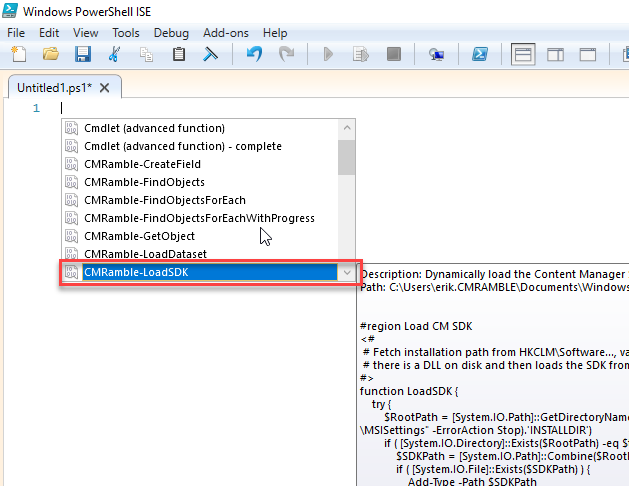
Task: Close the Untitled1.ps1 tab
Action: (104, 88)
